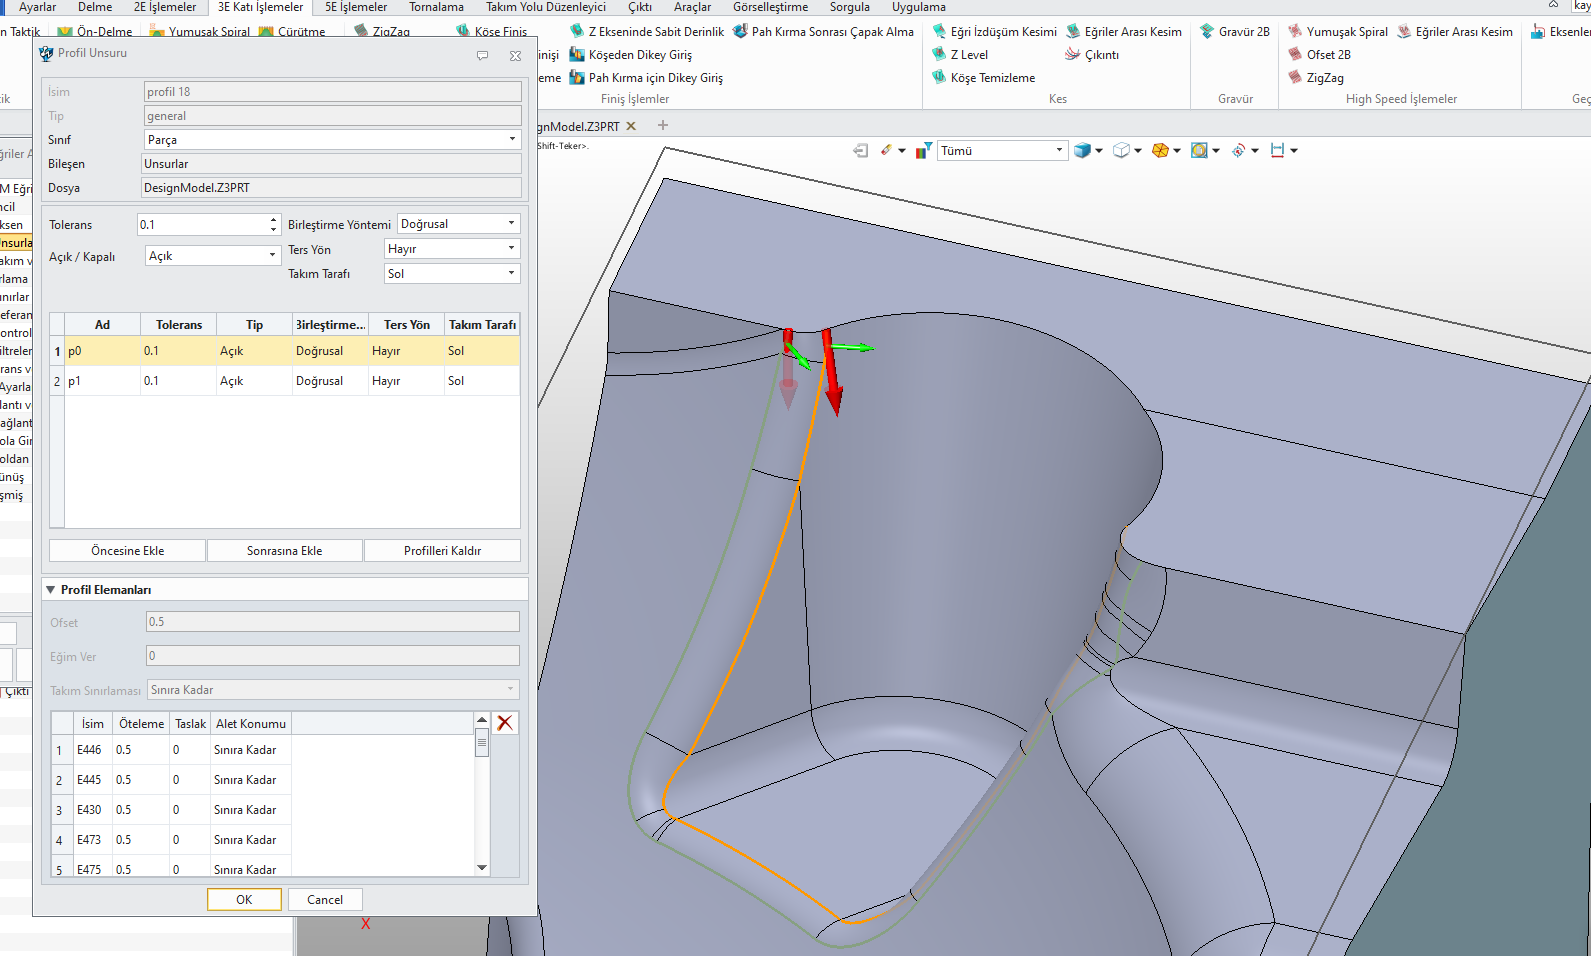The image size is (1591, 956).
Task: Click red X delete icon beside elements table
Action: tap(505, 723)
